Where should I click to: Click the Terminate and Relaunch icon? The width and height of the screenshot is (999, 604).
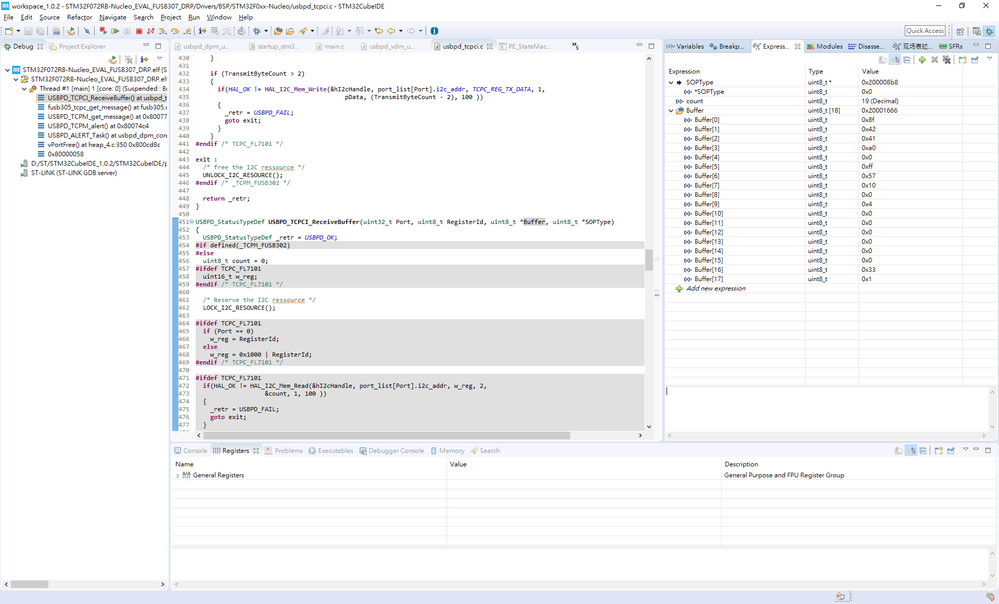103,31
